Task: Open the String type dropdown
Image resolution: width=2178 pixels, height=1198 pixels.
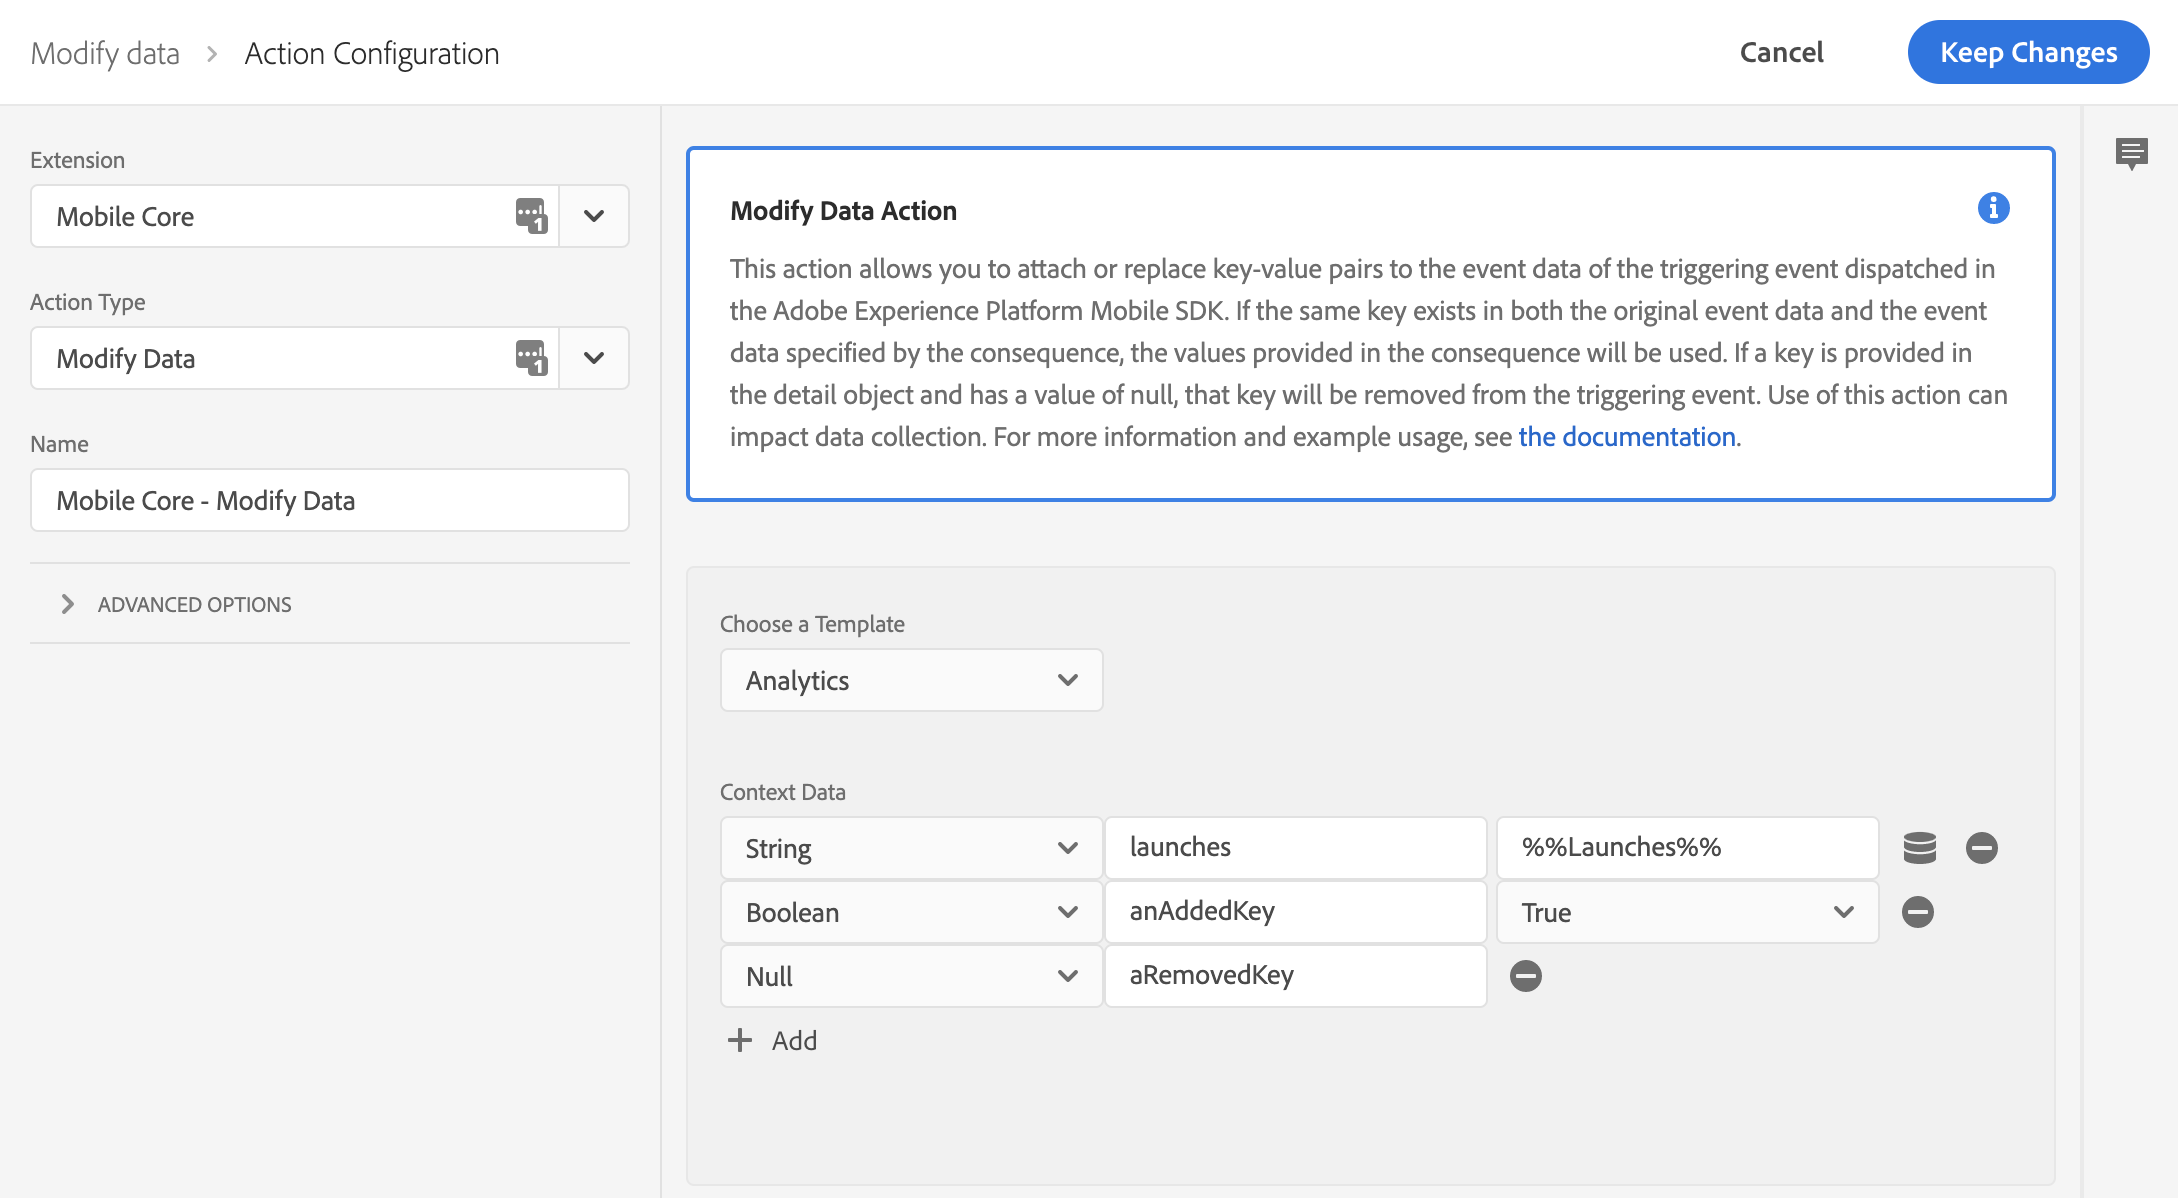Action: pyautogui.click(x=911, y=848)
